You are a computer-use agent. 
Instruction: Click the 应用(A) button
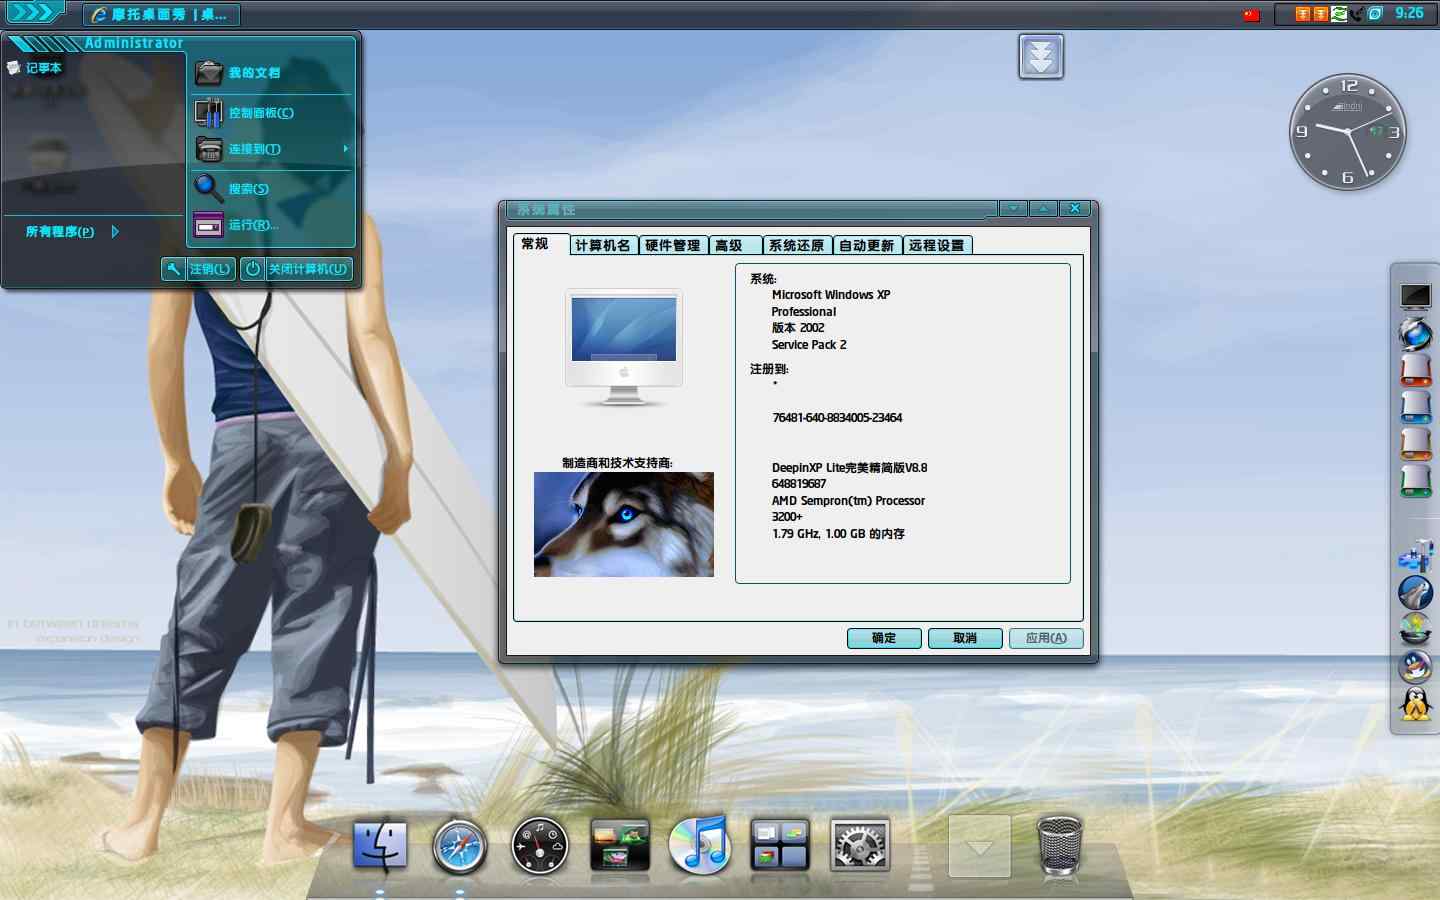[x=1046, y=638]
